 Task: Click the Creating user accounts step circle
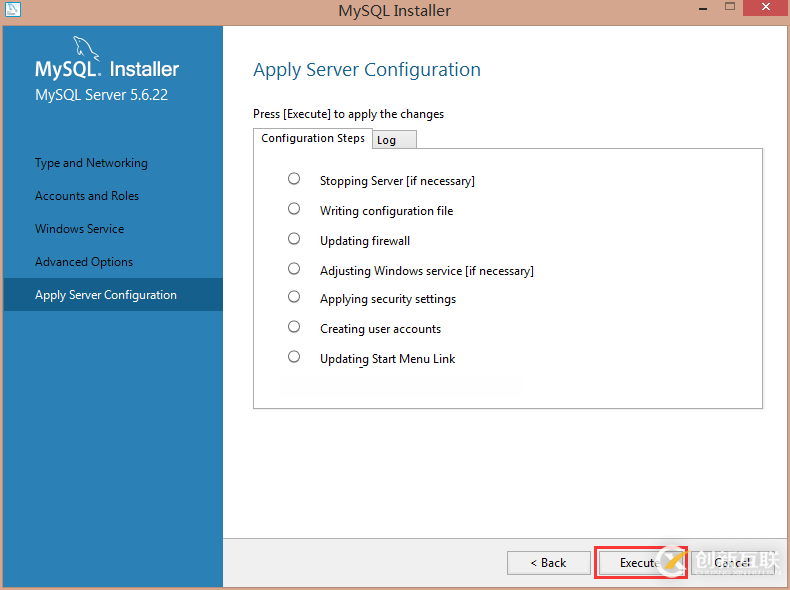coord(294,327)
